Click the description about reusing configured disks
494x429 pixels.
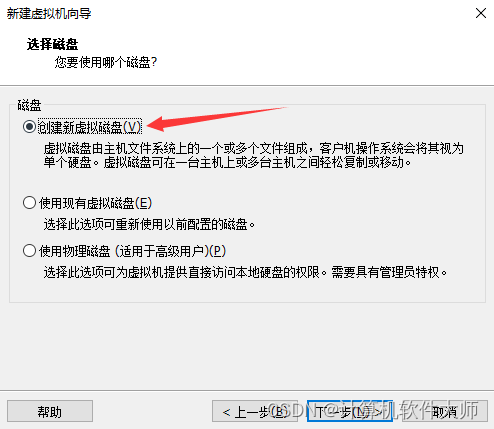(149, 224)
